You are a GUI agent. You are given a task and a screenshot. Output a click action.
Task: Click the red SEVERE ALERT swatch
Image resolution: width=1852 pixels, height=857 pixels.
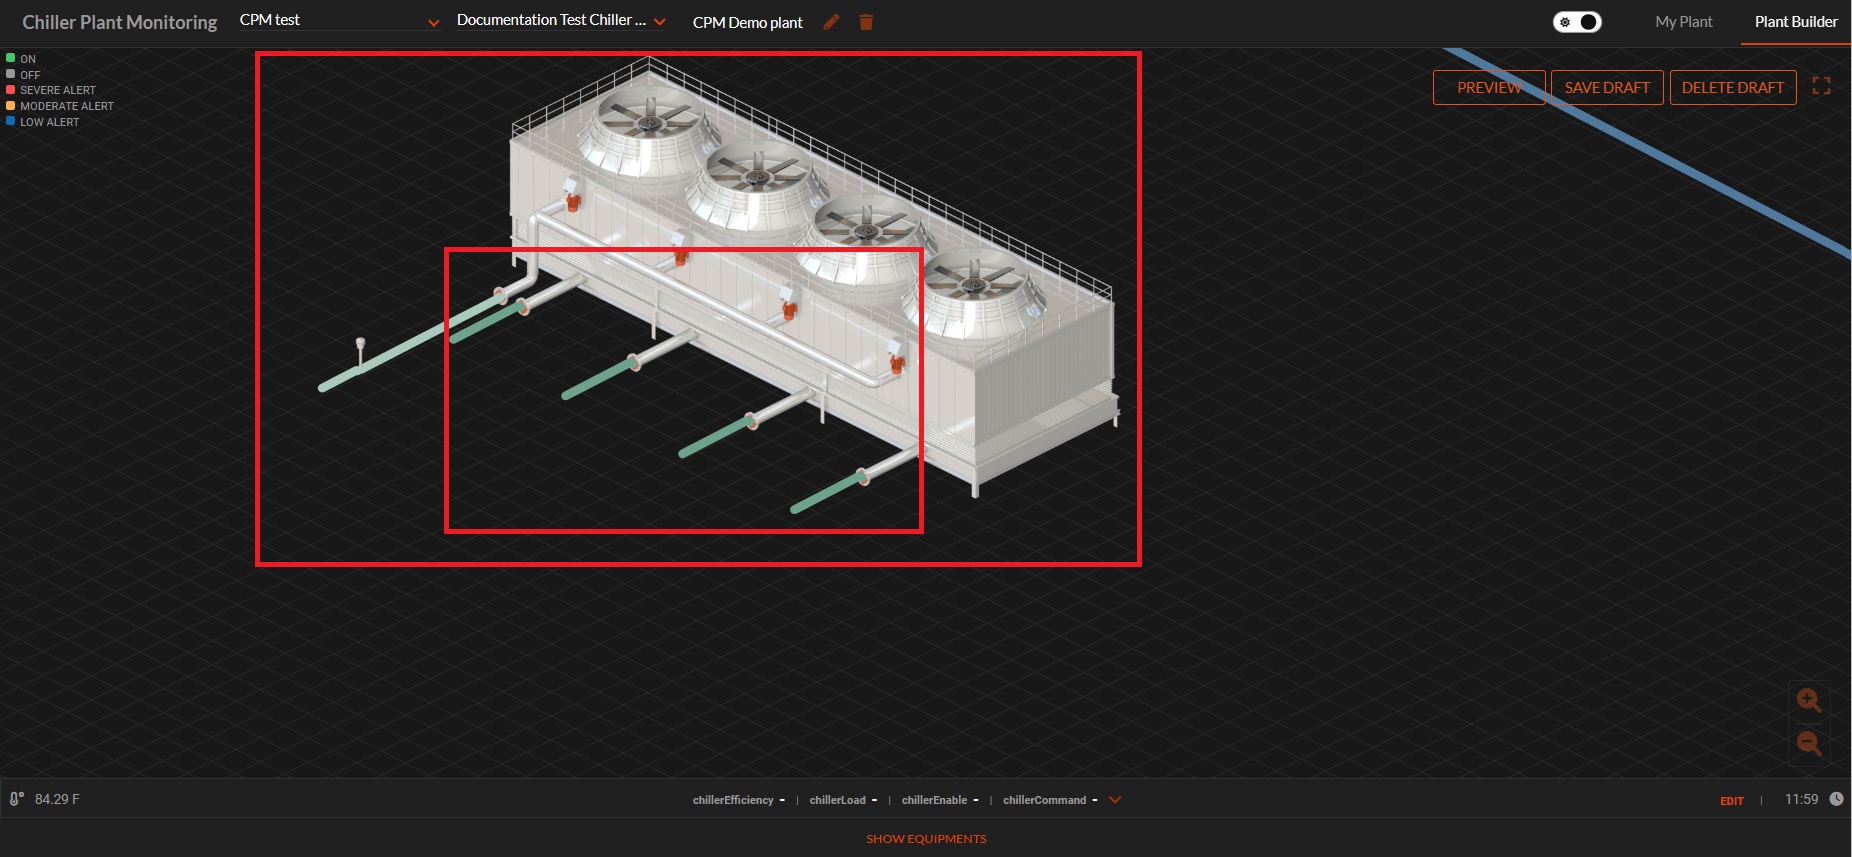tap(10, 89)
